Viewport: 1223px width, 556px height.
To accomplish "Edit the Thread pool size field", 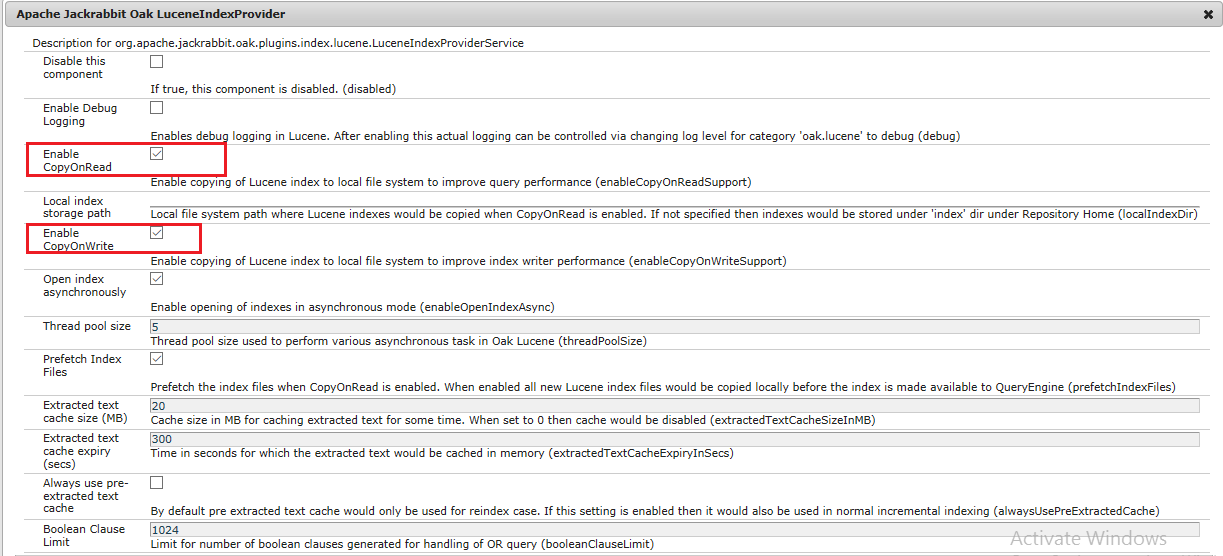I will click(674, 326).
